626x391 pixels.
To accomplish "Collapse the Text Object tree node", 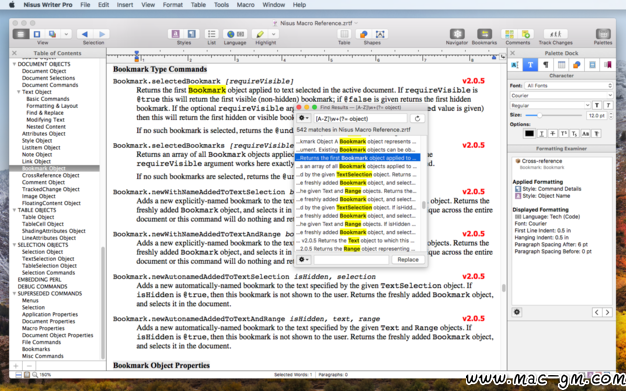I will click(19, 92).
